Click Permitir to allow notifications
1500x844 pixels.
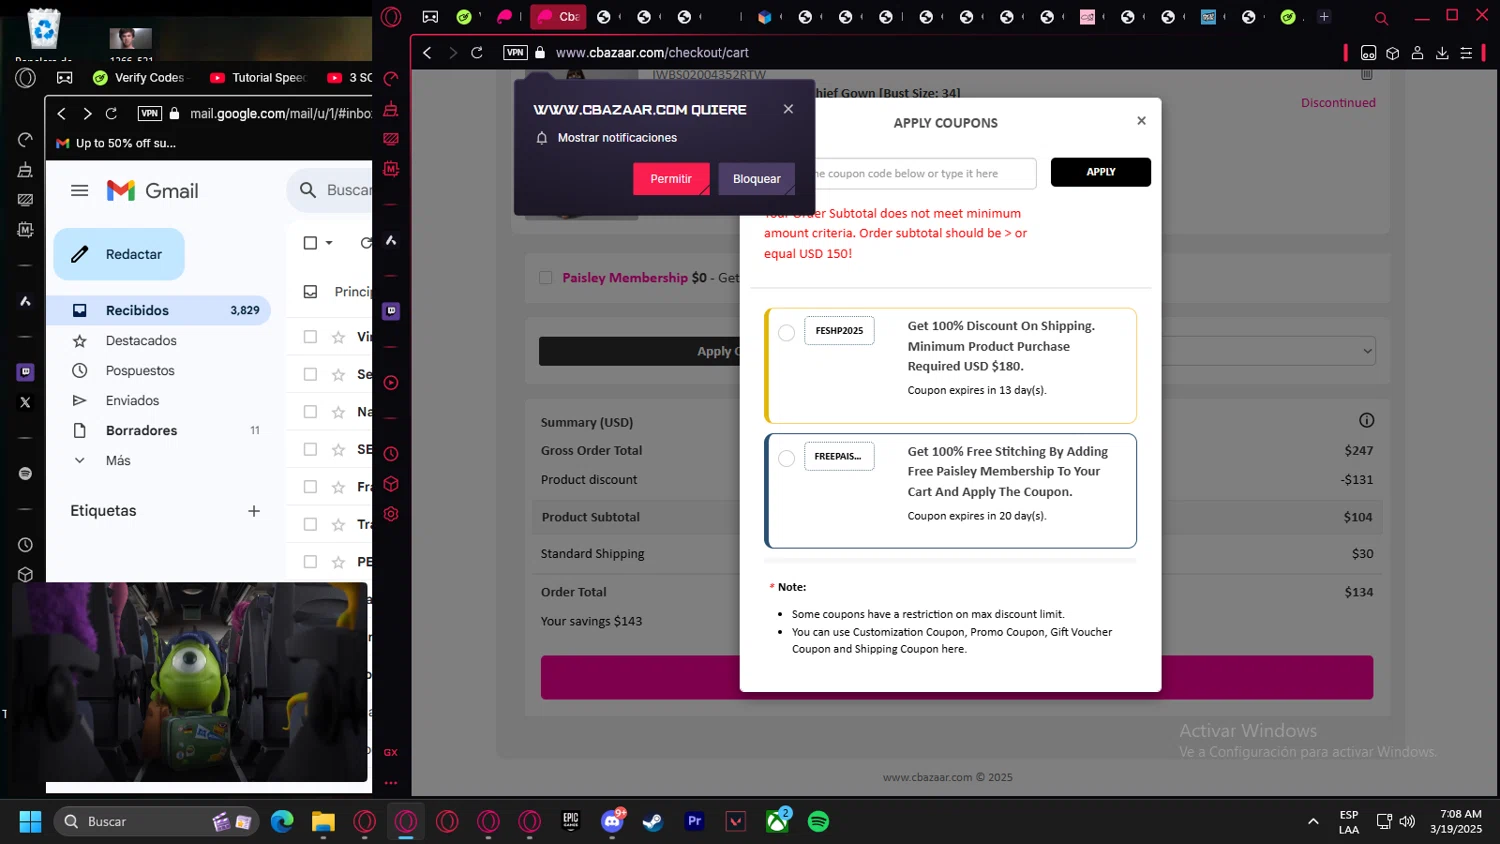[671, 178]
